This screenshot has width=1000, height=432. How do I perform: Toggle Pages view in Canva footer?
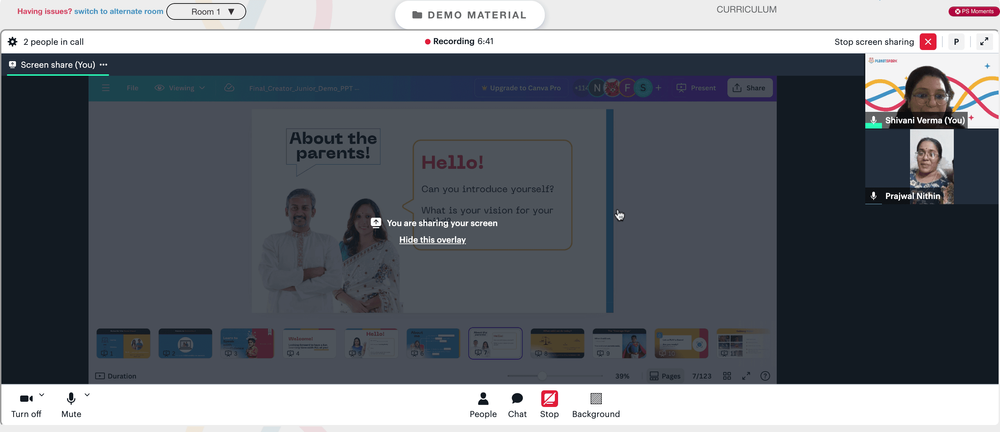point(665,376)
